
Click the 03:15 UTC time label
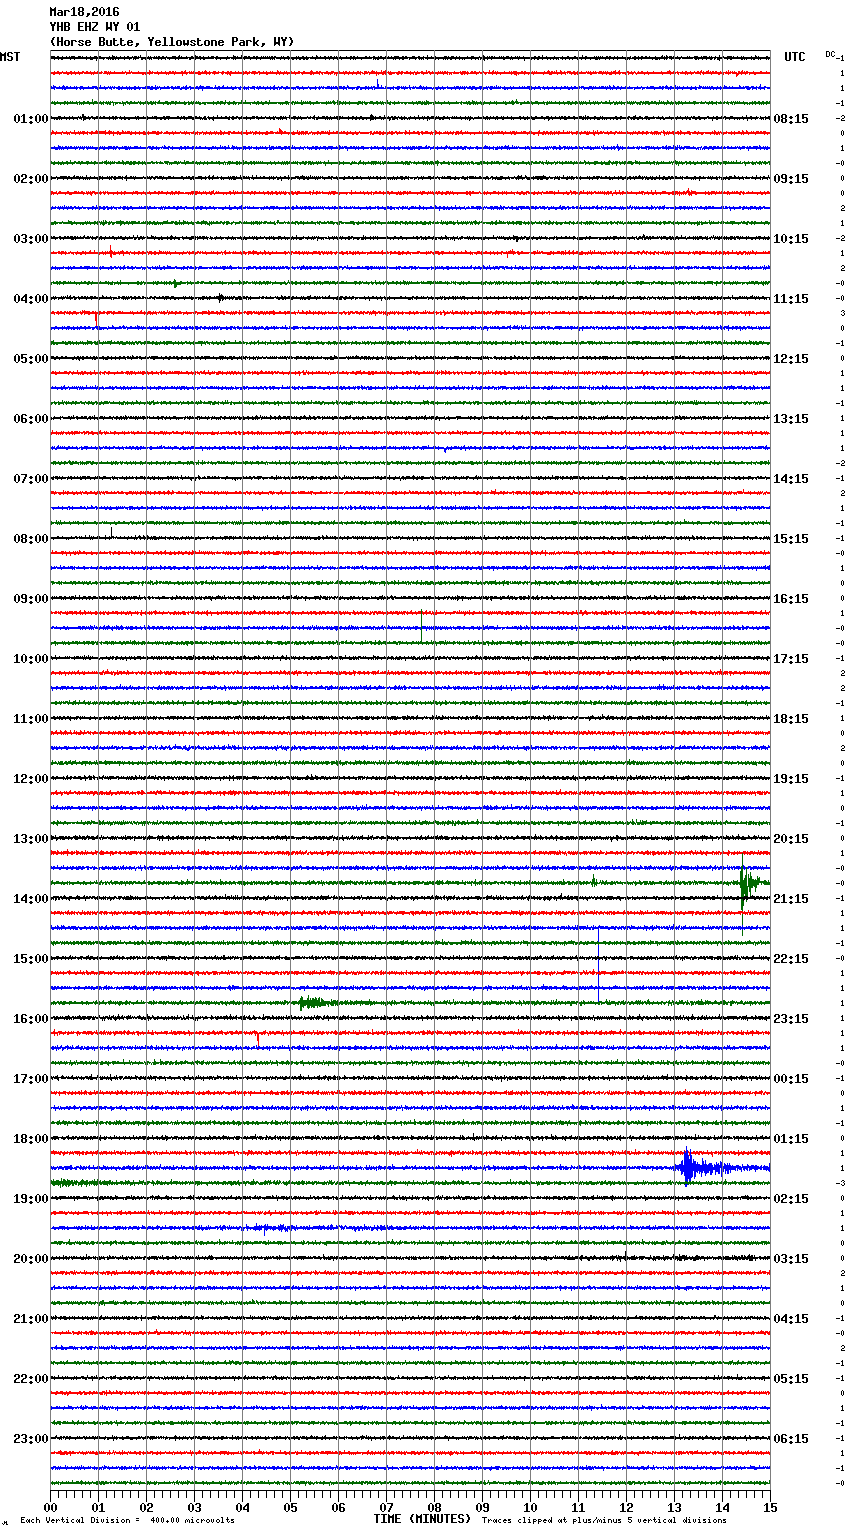coord(791,1259)
